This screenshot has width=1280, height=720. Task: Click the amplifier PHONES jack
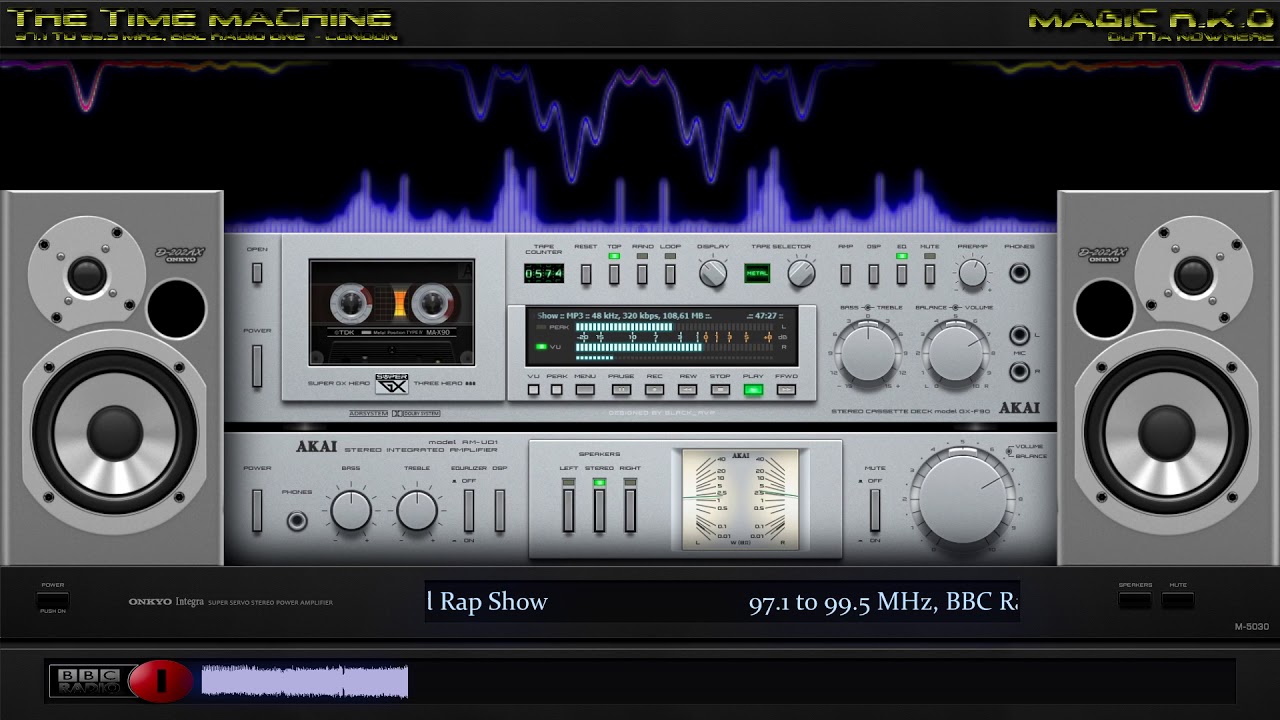point(297,521)
